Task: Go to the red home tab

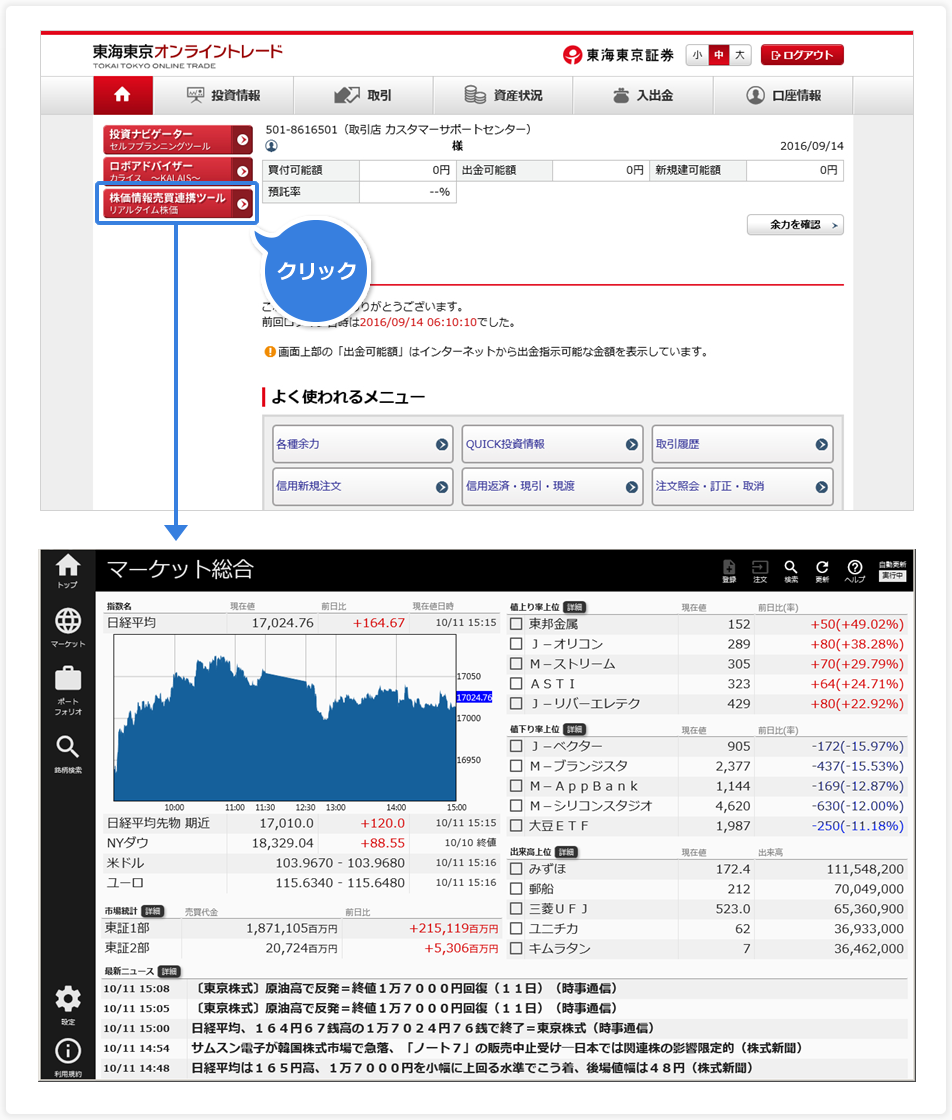Action: (x=123, y=95)
